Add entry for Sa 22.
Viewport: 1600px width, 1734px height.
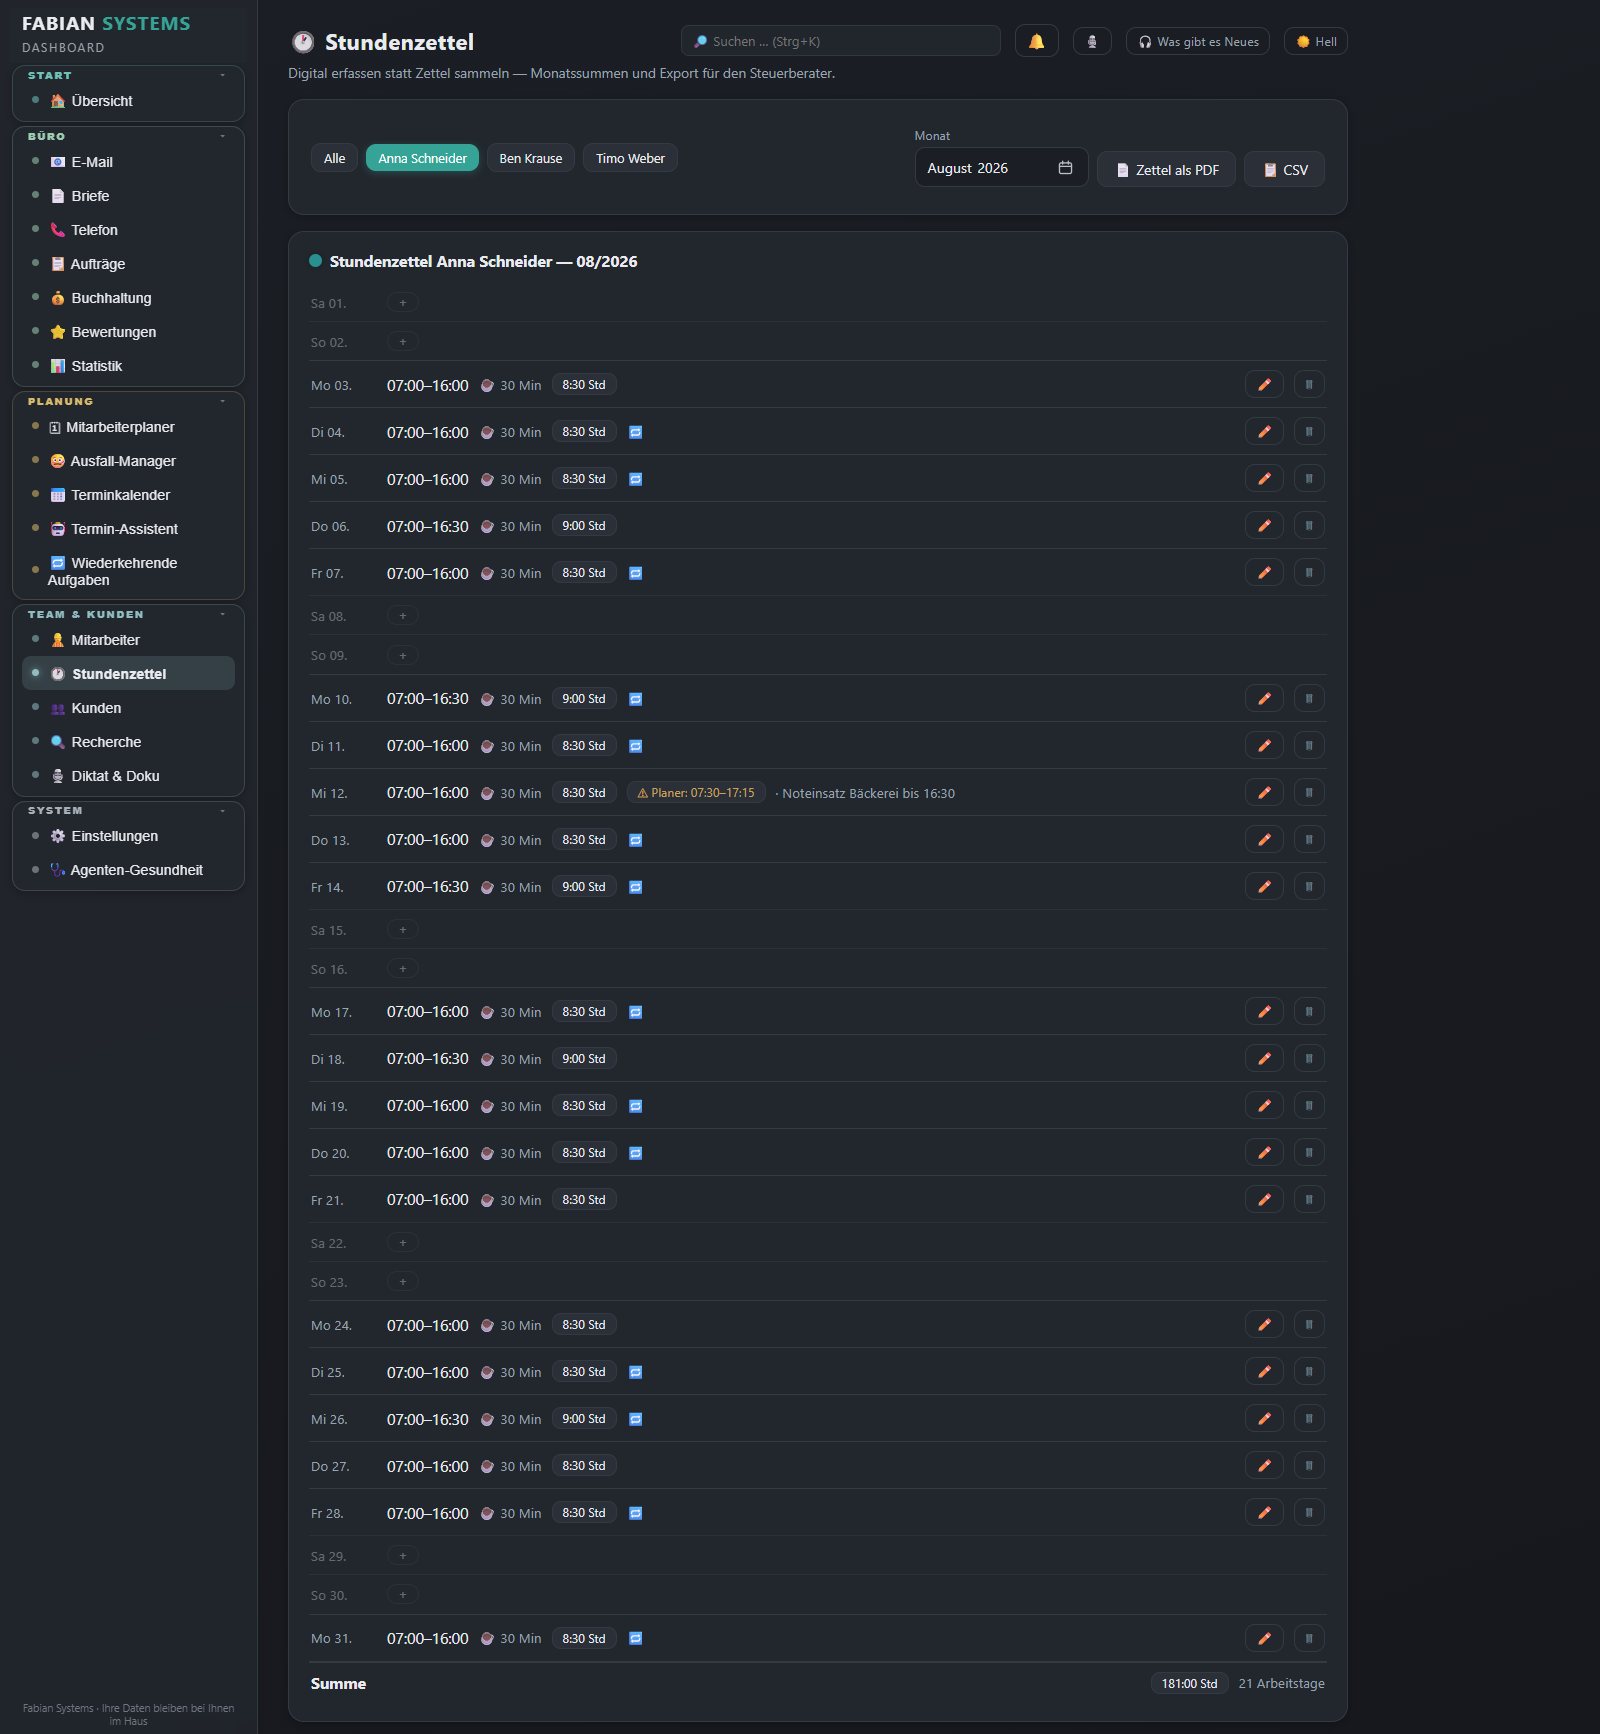[x=403, y=1243]
